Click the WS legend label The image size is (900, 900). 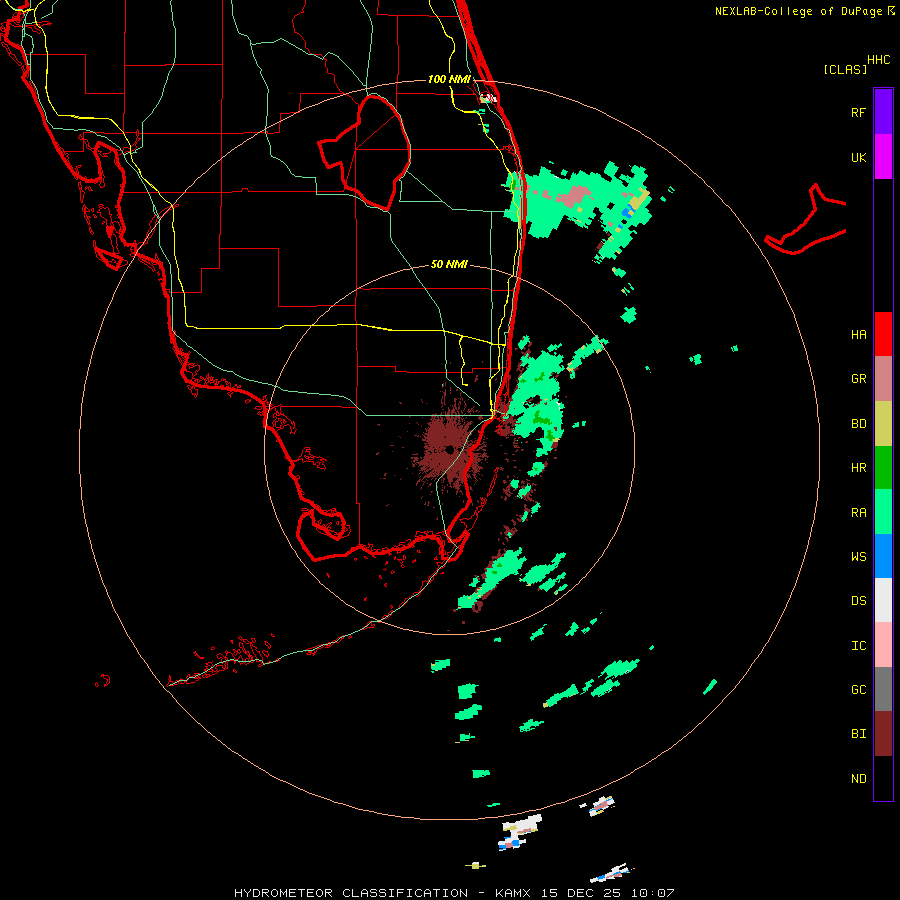point(858,557)
